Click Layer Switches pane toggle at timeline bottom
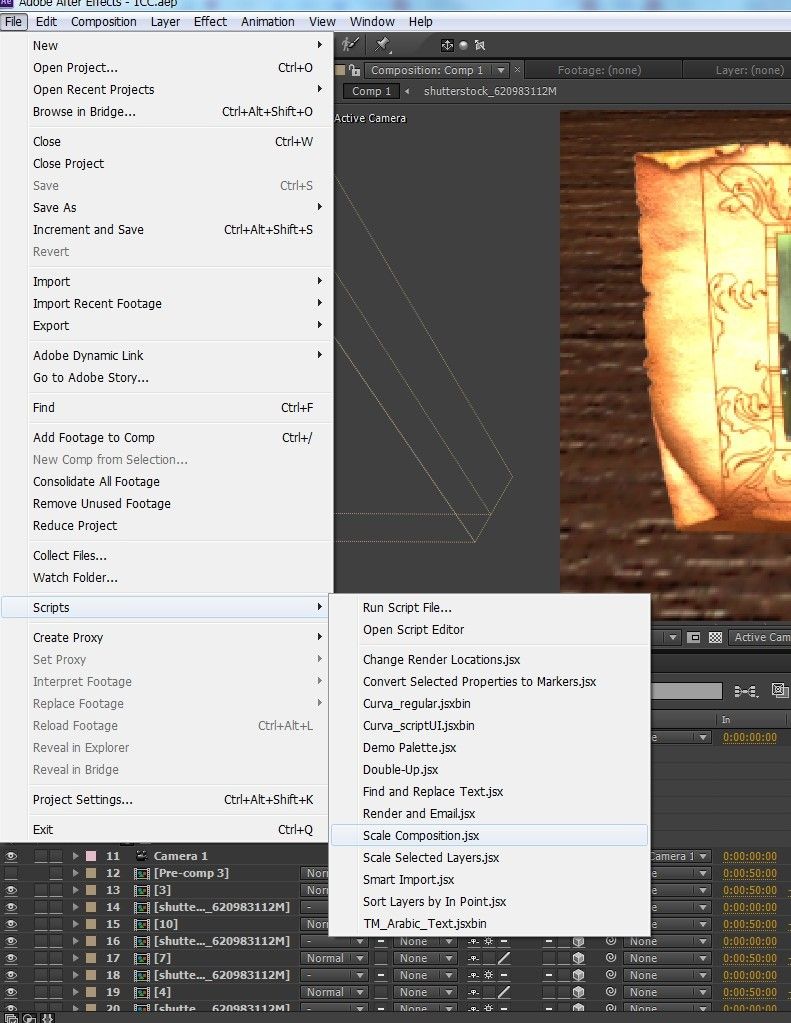791x1023 pixels. [x=11, y=1018]
